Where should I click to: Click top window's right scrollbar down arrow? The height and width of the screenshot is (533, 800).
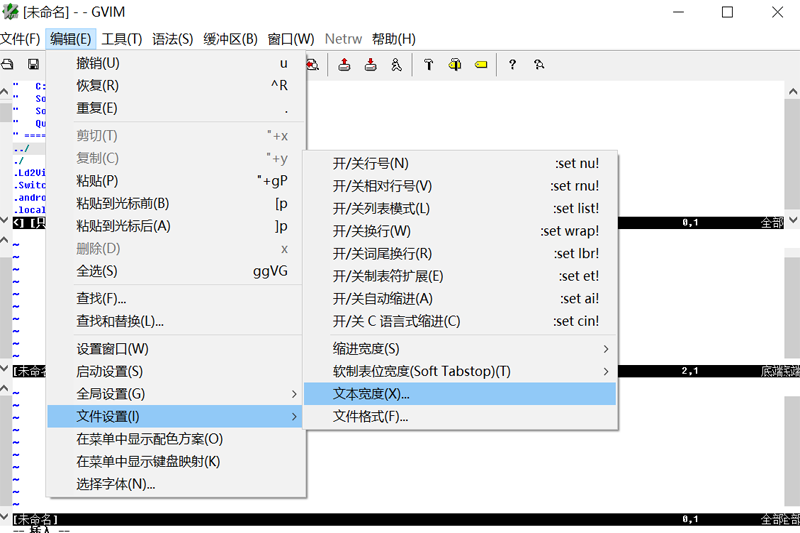coord(792,220)
